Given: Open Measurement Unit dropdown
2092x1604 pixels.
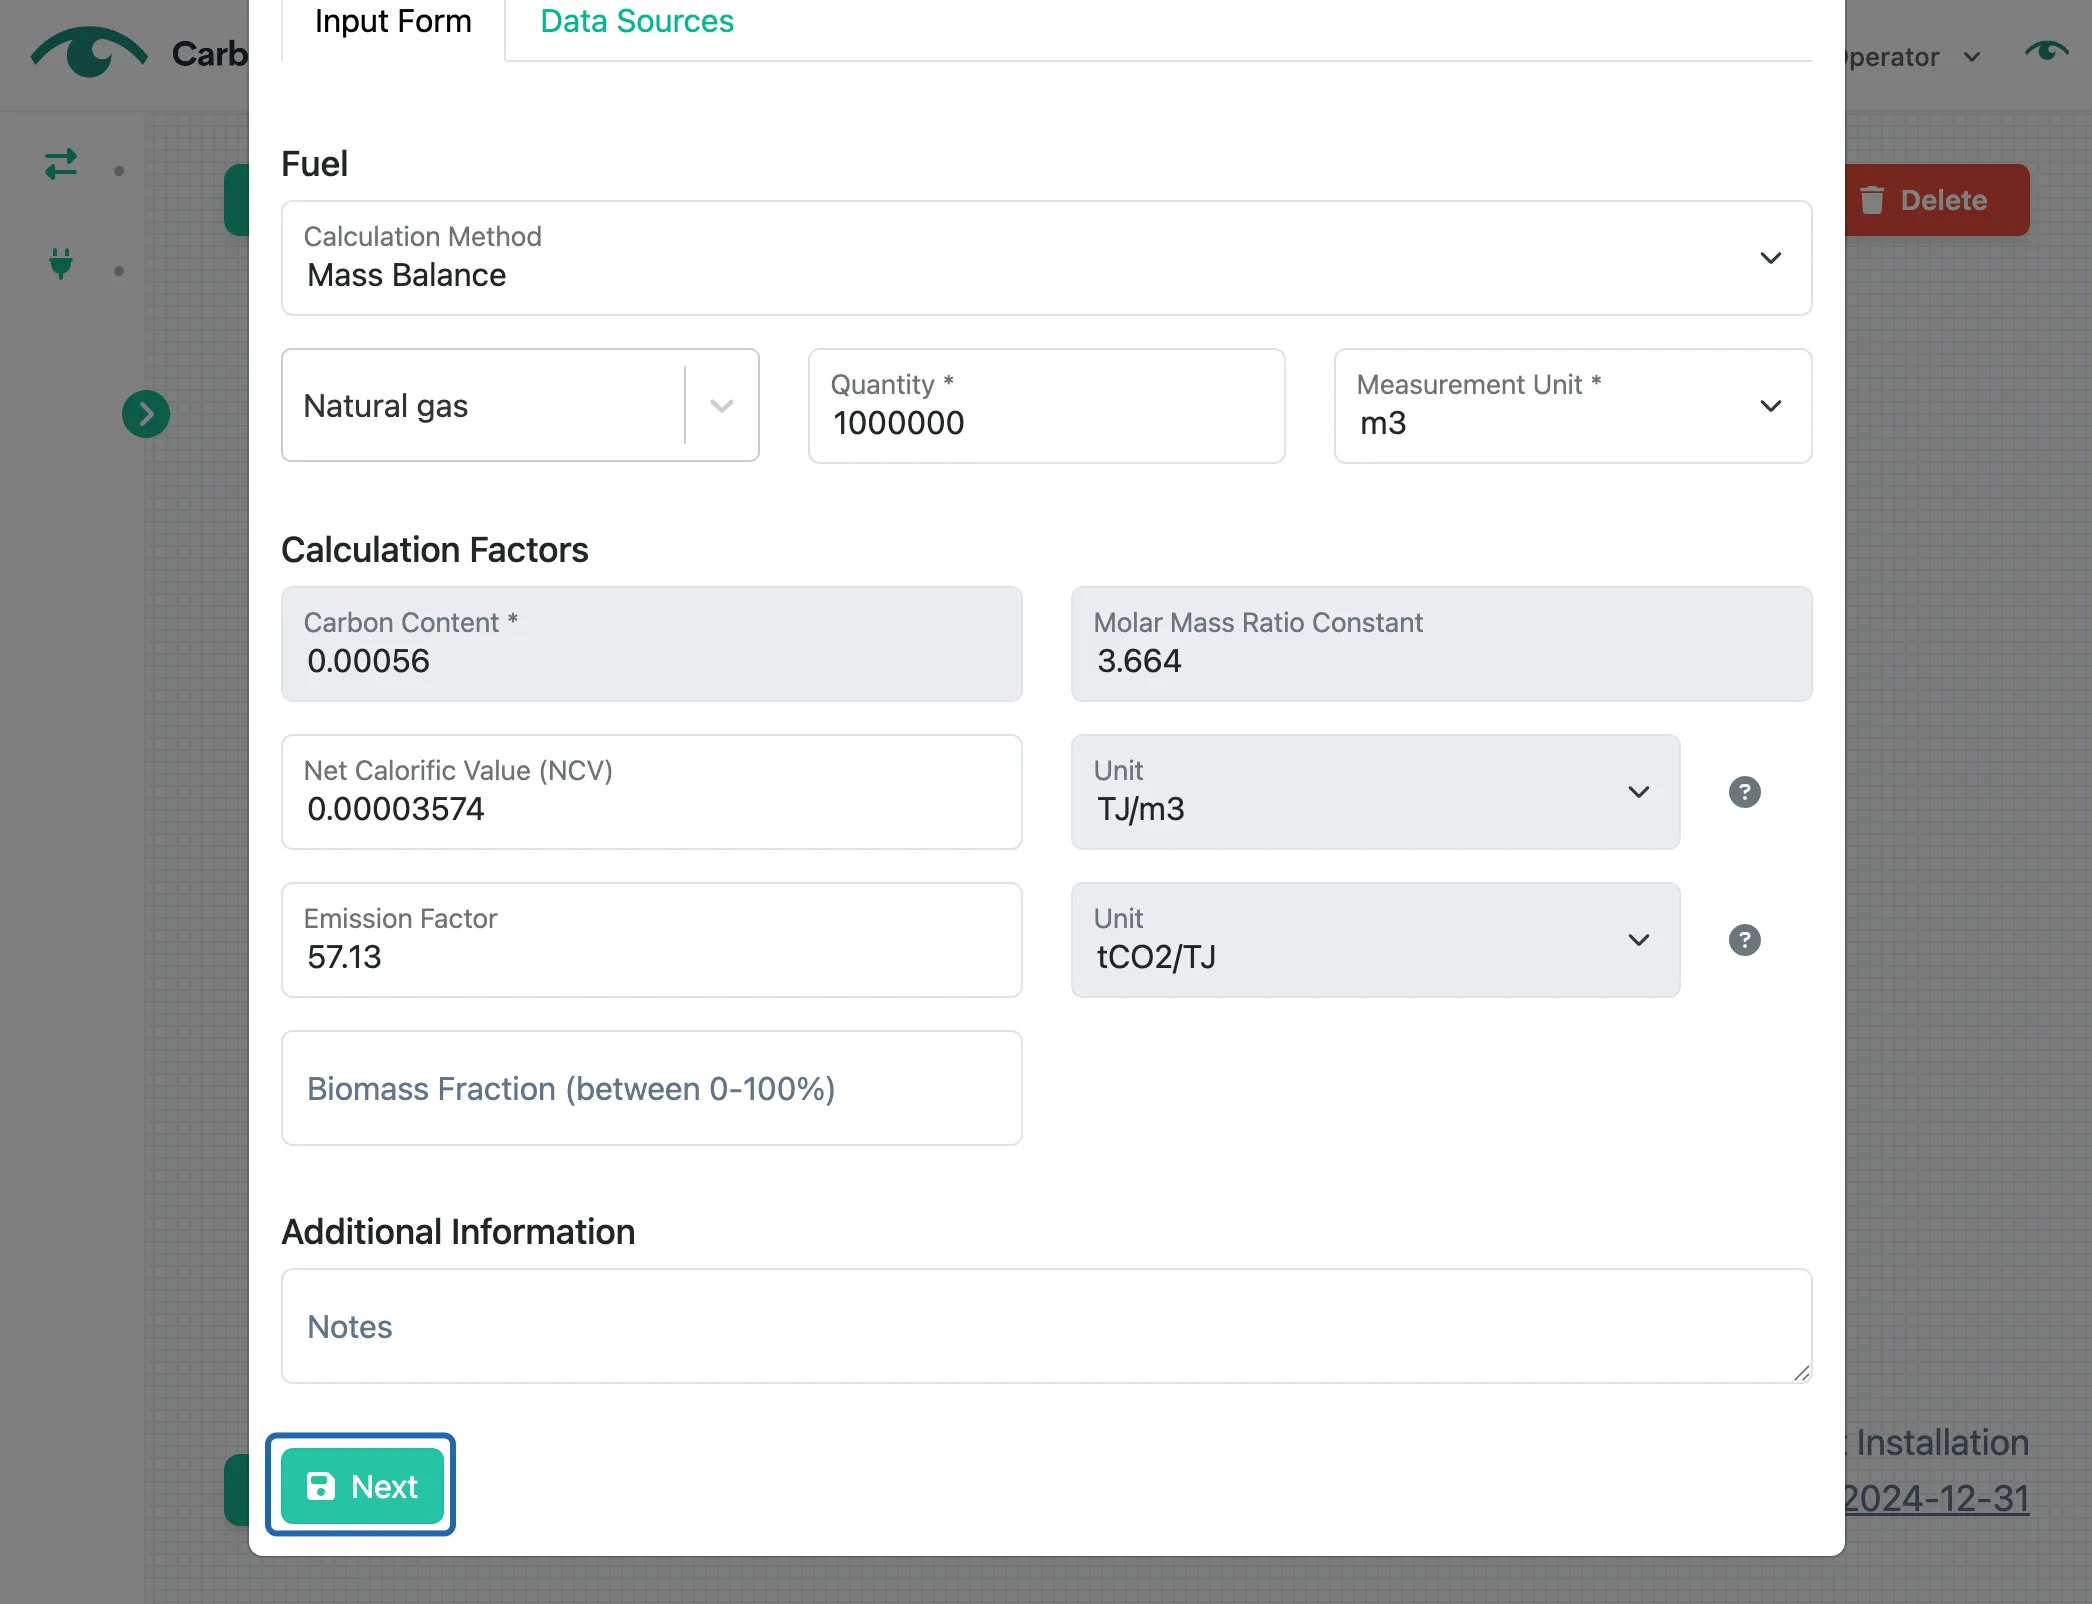Looking at the screenshot, I should 1572,406.
